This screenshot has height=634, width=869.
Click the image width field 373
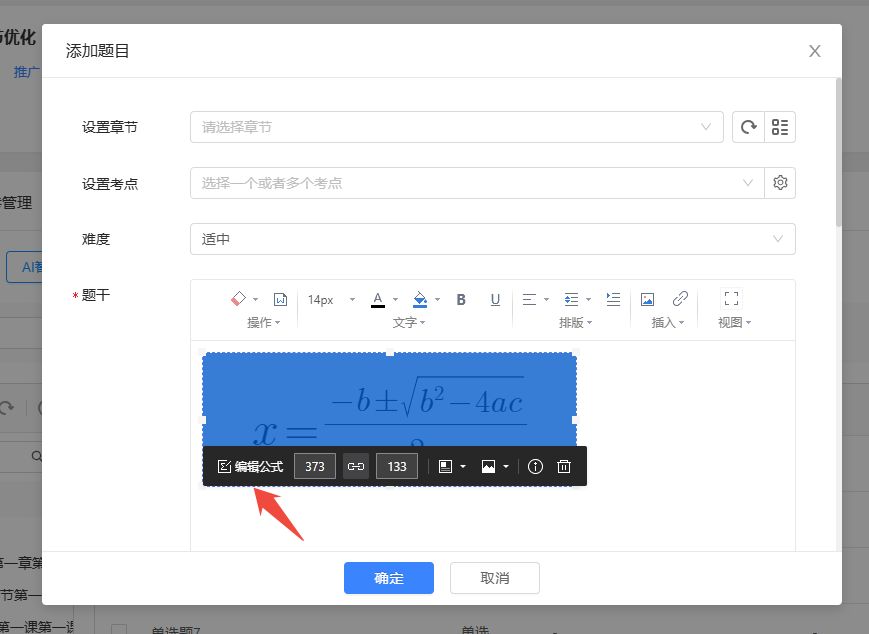315,467
